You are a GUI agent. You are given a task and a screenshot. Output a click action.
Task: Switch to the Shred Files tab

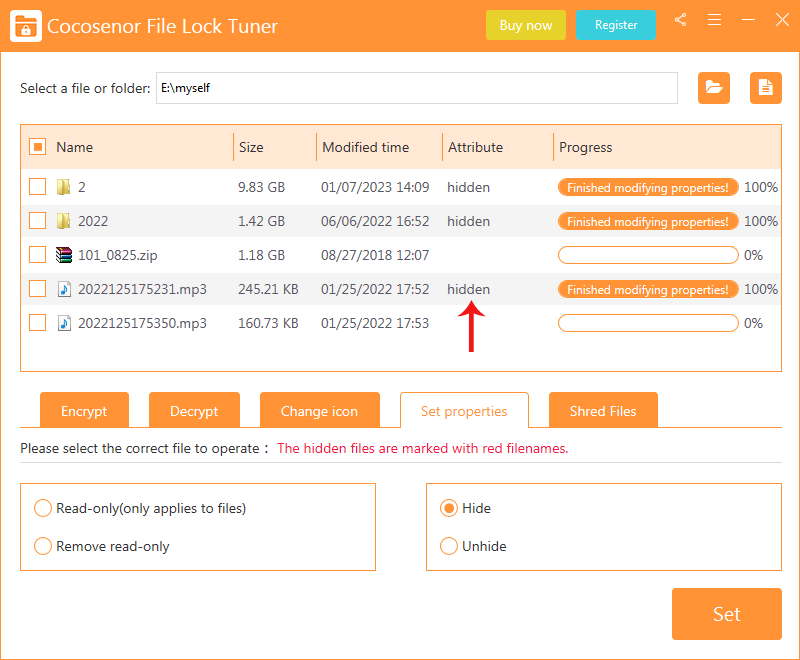[x=603, y=410]
